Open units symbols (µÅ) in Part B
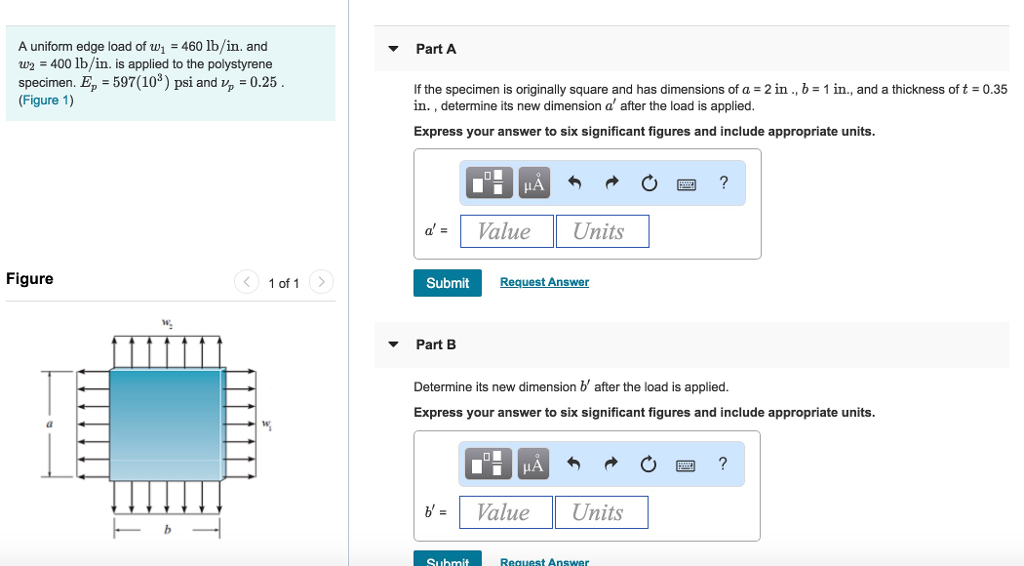1024x566 pixels. click(533, 464)
